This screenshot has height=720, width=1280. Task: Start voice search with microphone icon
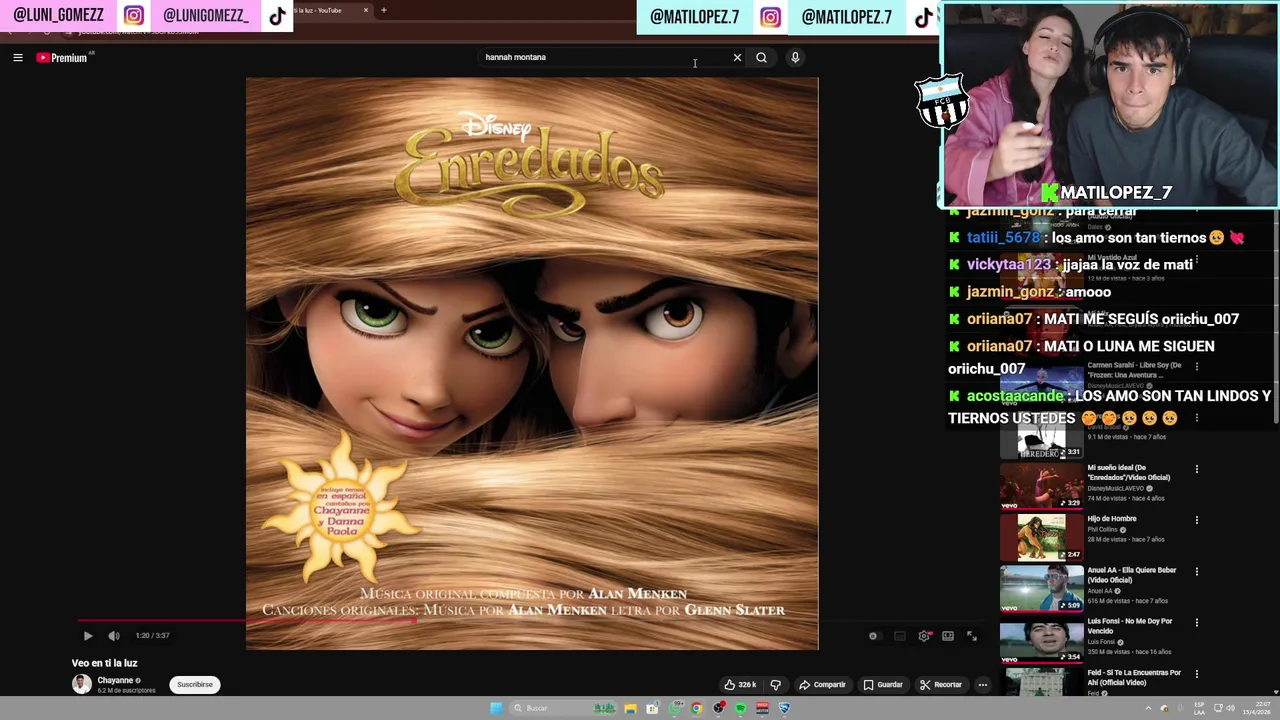(x=795, y=57)
